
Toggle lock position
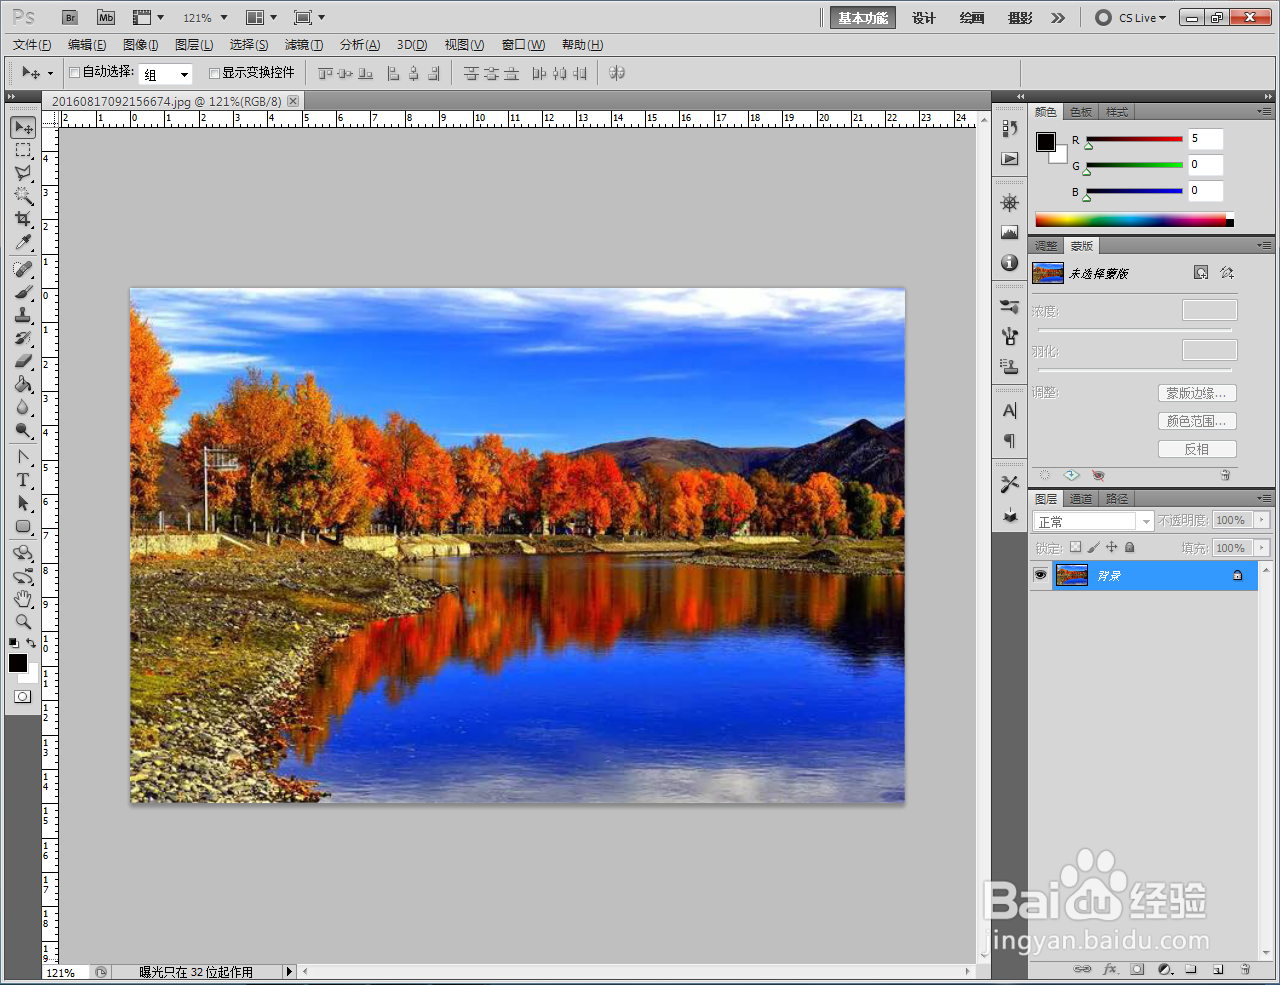(1111, 547)
